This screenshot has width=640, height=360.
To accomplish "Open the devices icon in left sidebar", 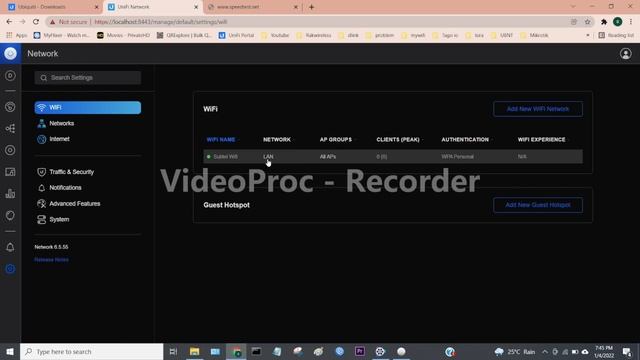I will coord(10,150).
